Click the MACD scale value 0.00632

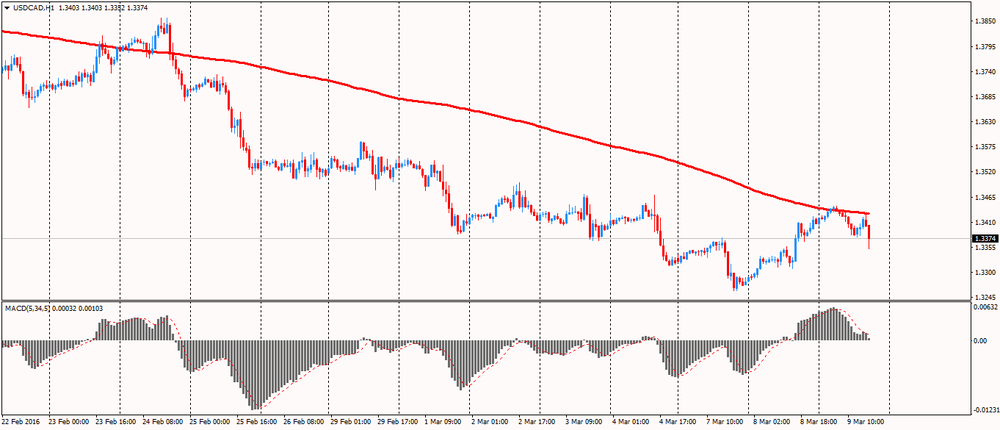click(987, 308)
